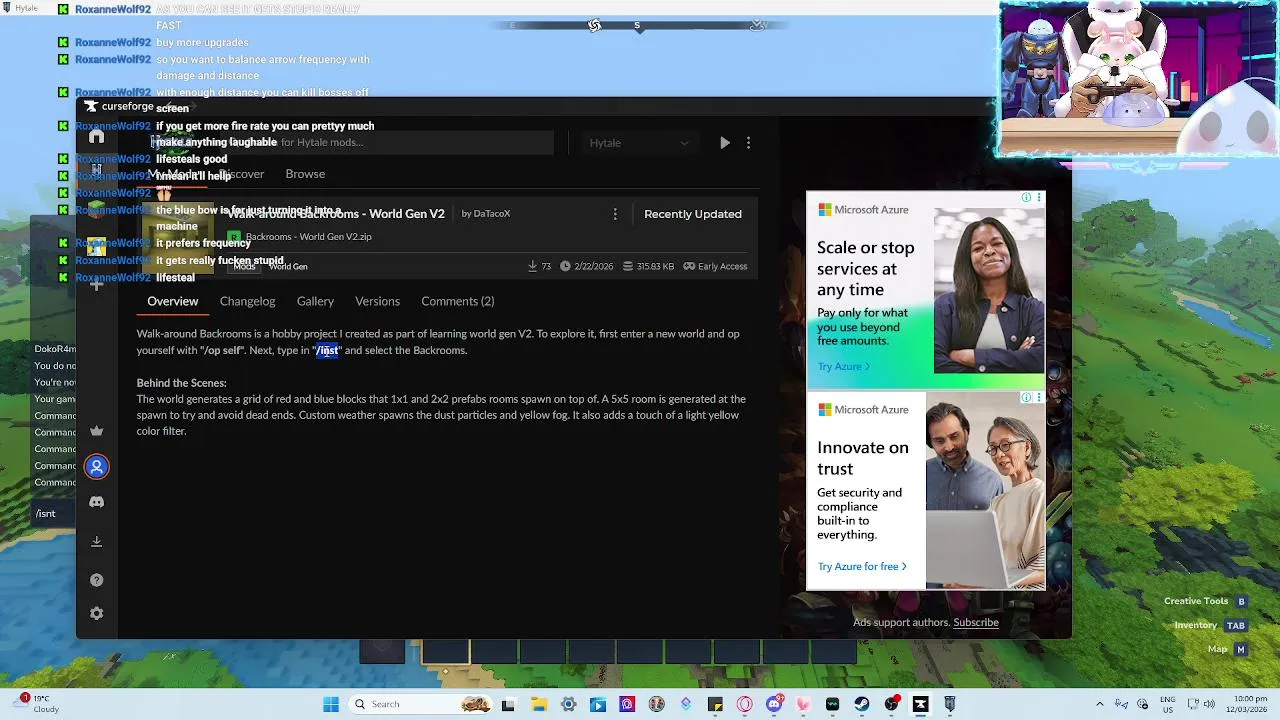
Task: Click the Inventory TAB hotkey label
Action: point(1210,625)
